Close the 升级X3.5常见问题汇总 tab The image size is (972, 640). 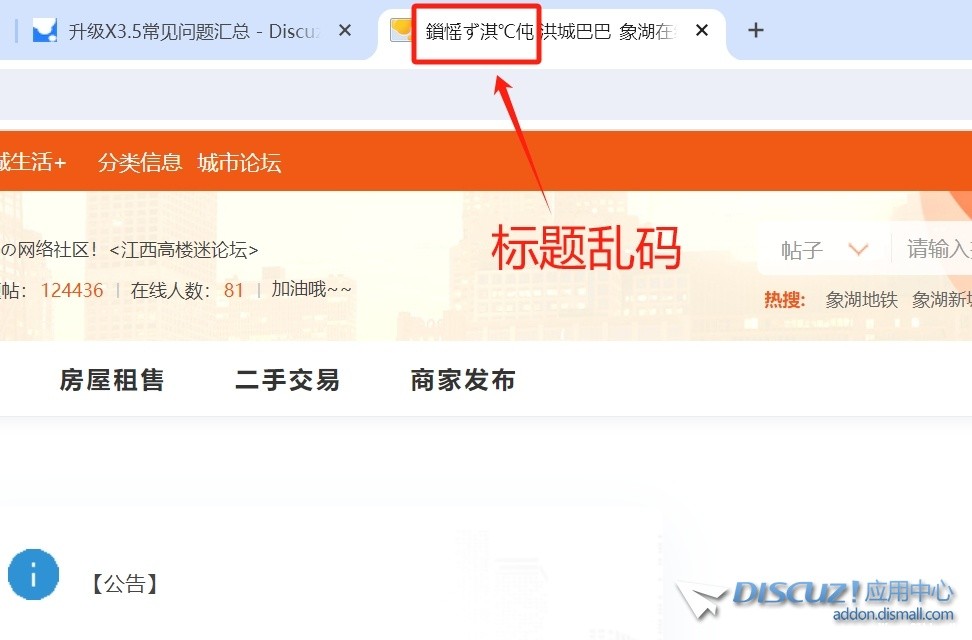[x=345, y=31]
